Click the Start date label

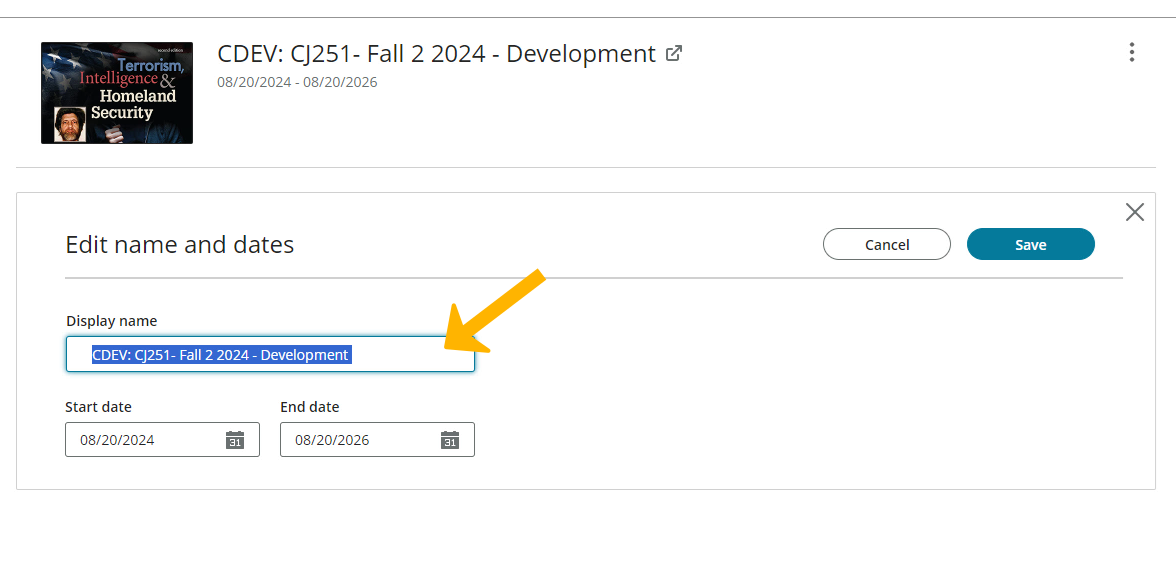98,407
